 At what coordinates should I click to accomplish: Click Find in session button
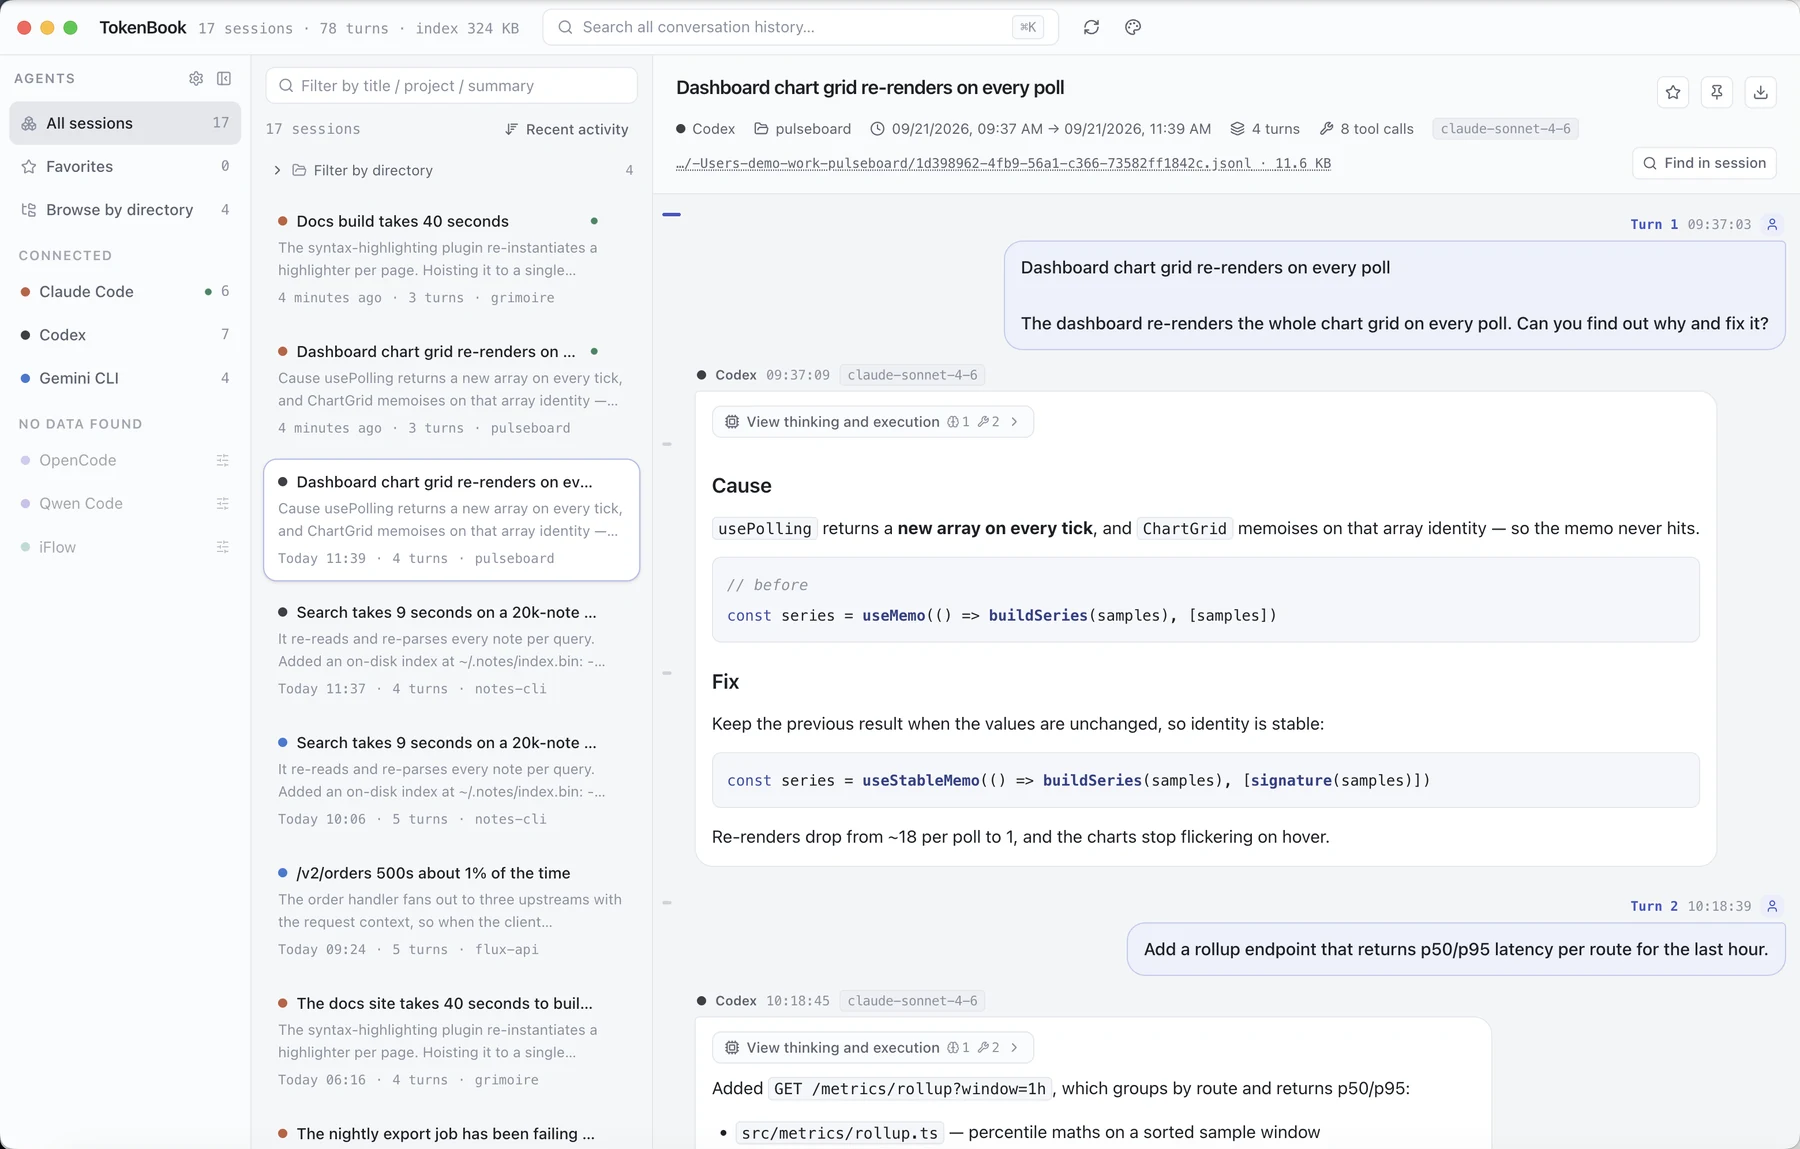click(1705, 163)
